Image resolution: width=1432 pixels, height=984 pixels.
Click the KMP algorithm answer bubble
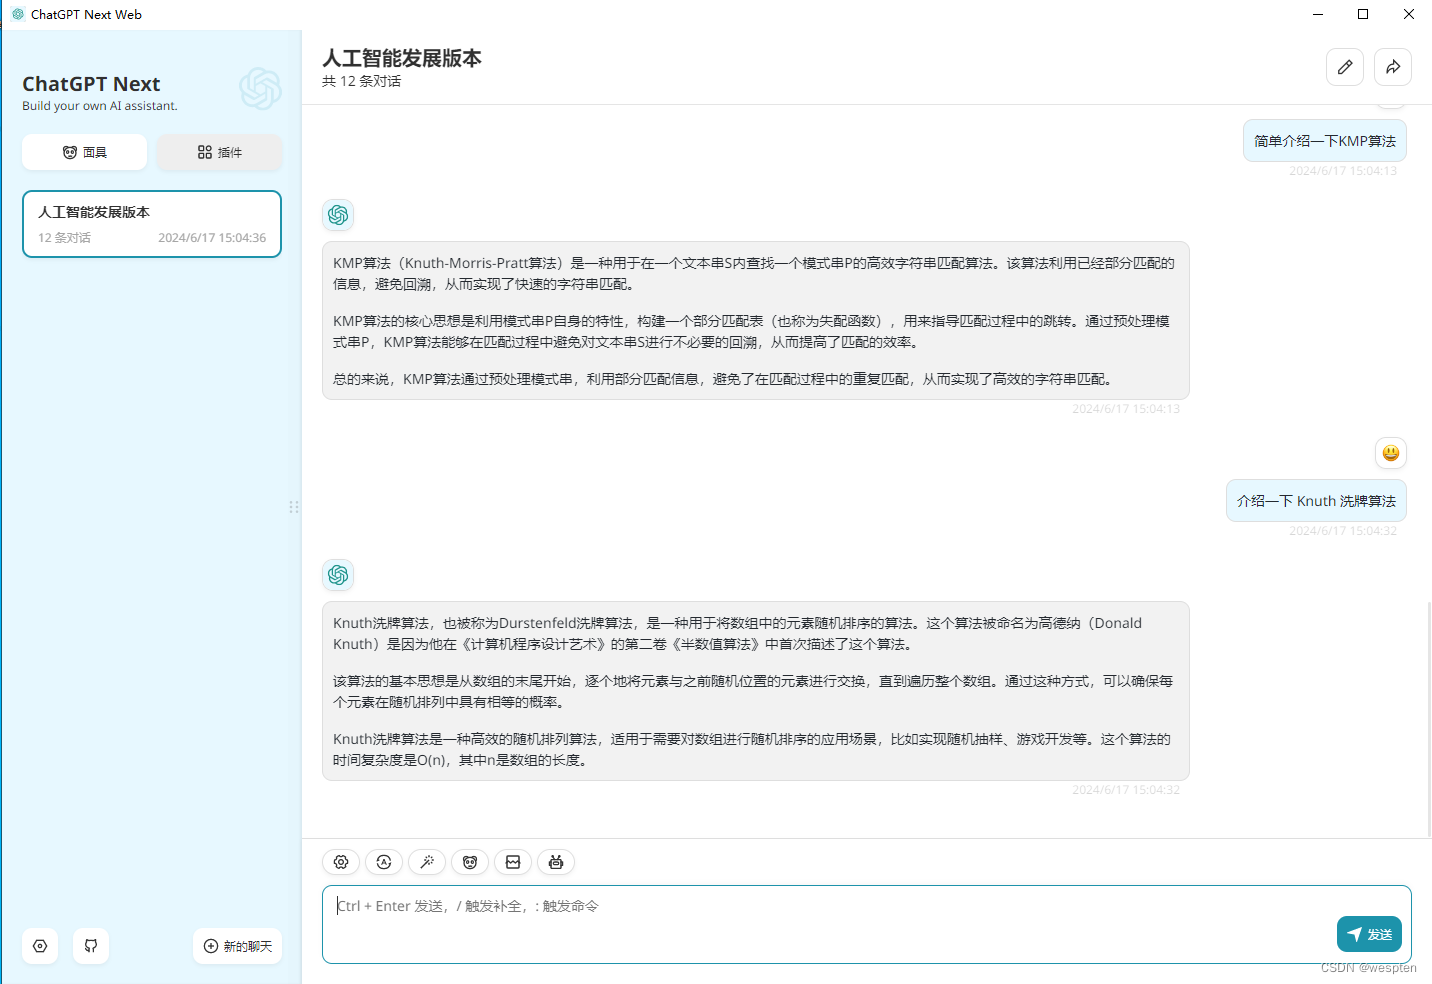[756, 320]
